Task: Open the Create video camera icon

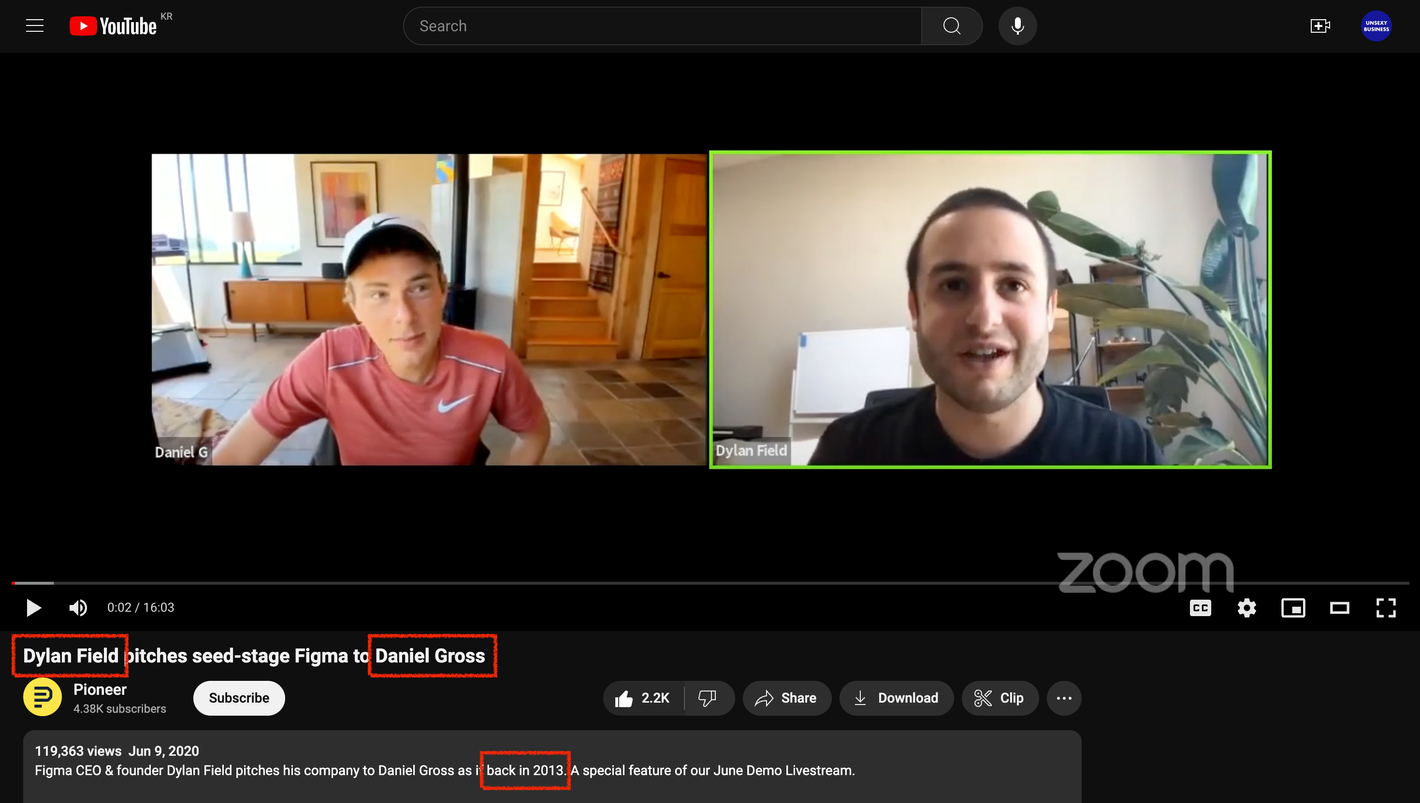Action: tap(1320, 26)
